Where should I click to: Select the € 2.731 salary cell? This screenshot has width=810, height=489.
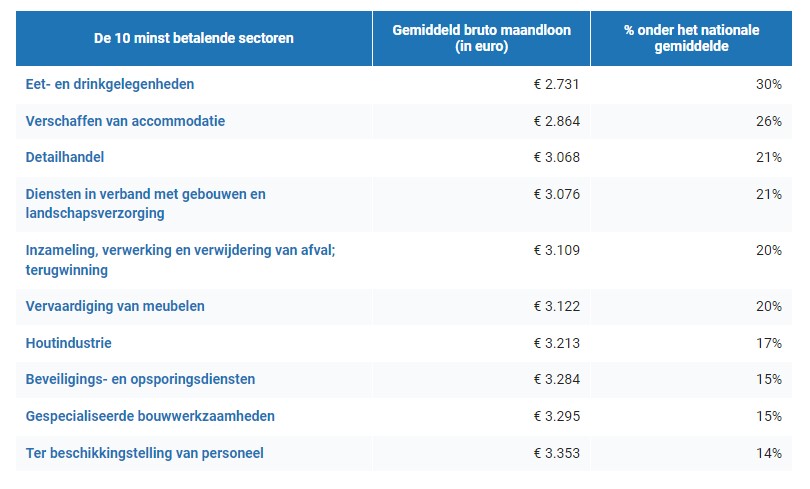(556, 84)
